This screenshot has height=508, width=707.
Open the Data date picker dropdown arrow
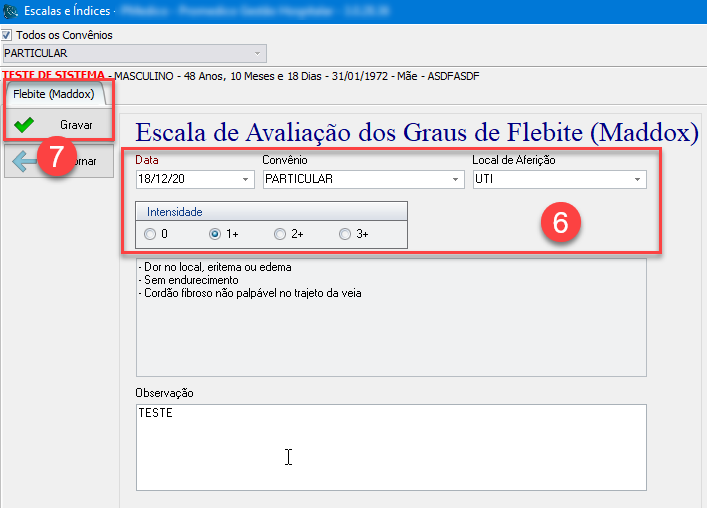coord(246,180)
